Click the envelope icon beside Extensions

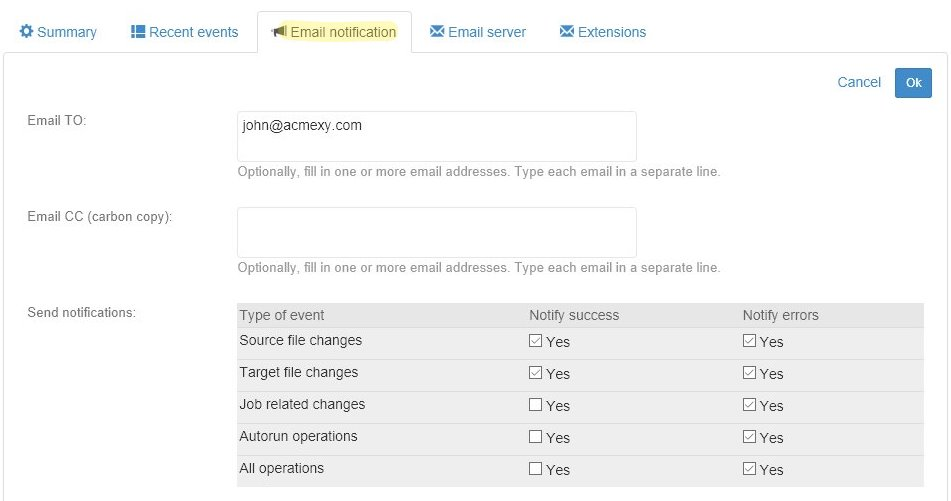point(567,32)
